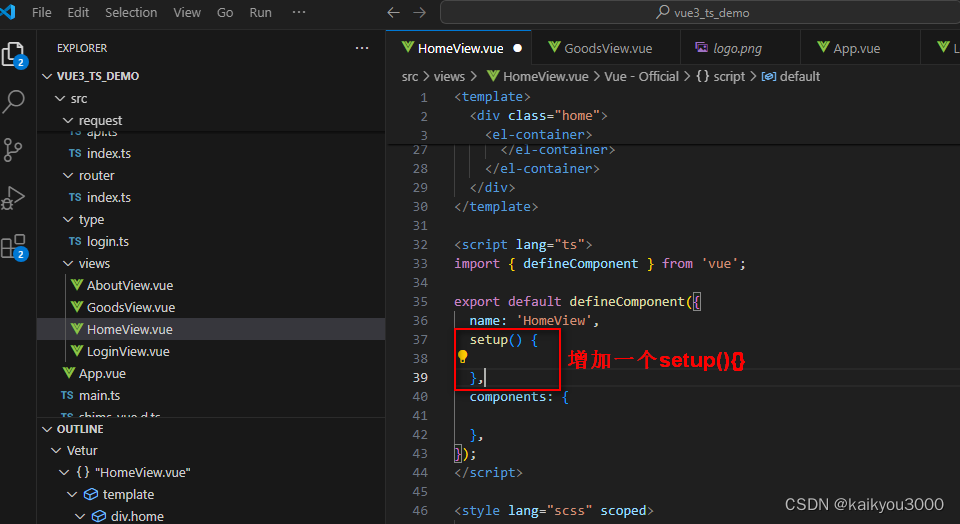Select HomeView.vue in the file tree
This screenshot has height=524, width=960.
(x=211, y=329)
